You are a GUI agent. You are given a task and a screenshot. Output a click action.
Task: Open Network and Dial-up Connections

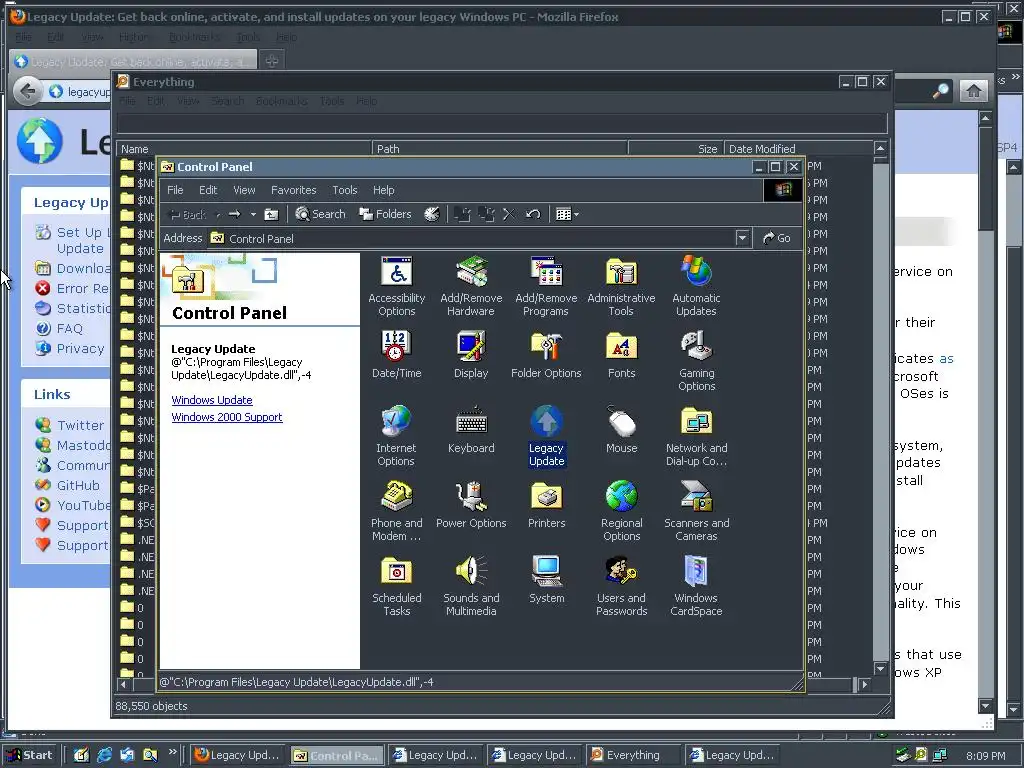[696, 436]
